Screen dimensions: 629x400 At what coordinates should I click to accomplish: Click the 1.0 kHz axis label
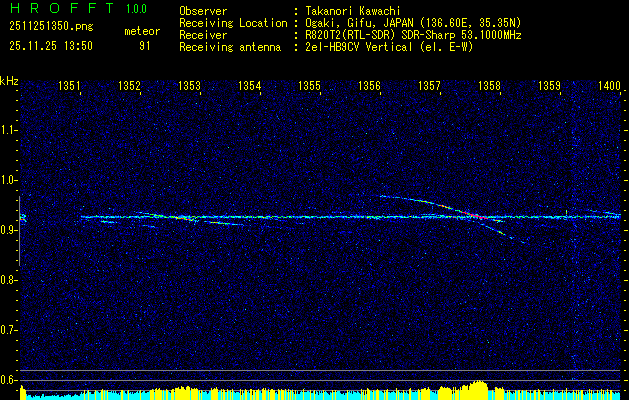click(x=8, y=180)
